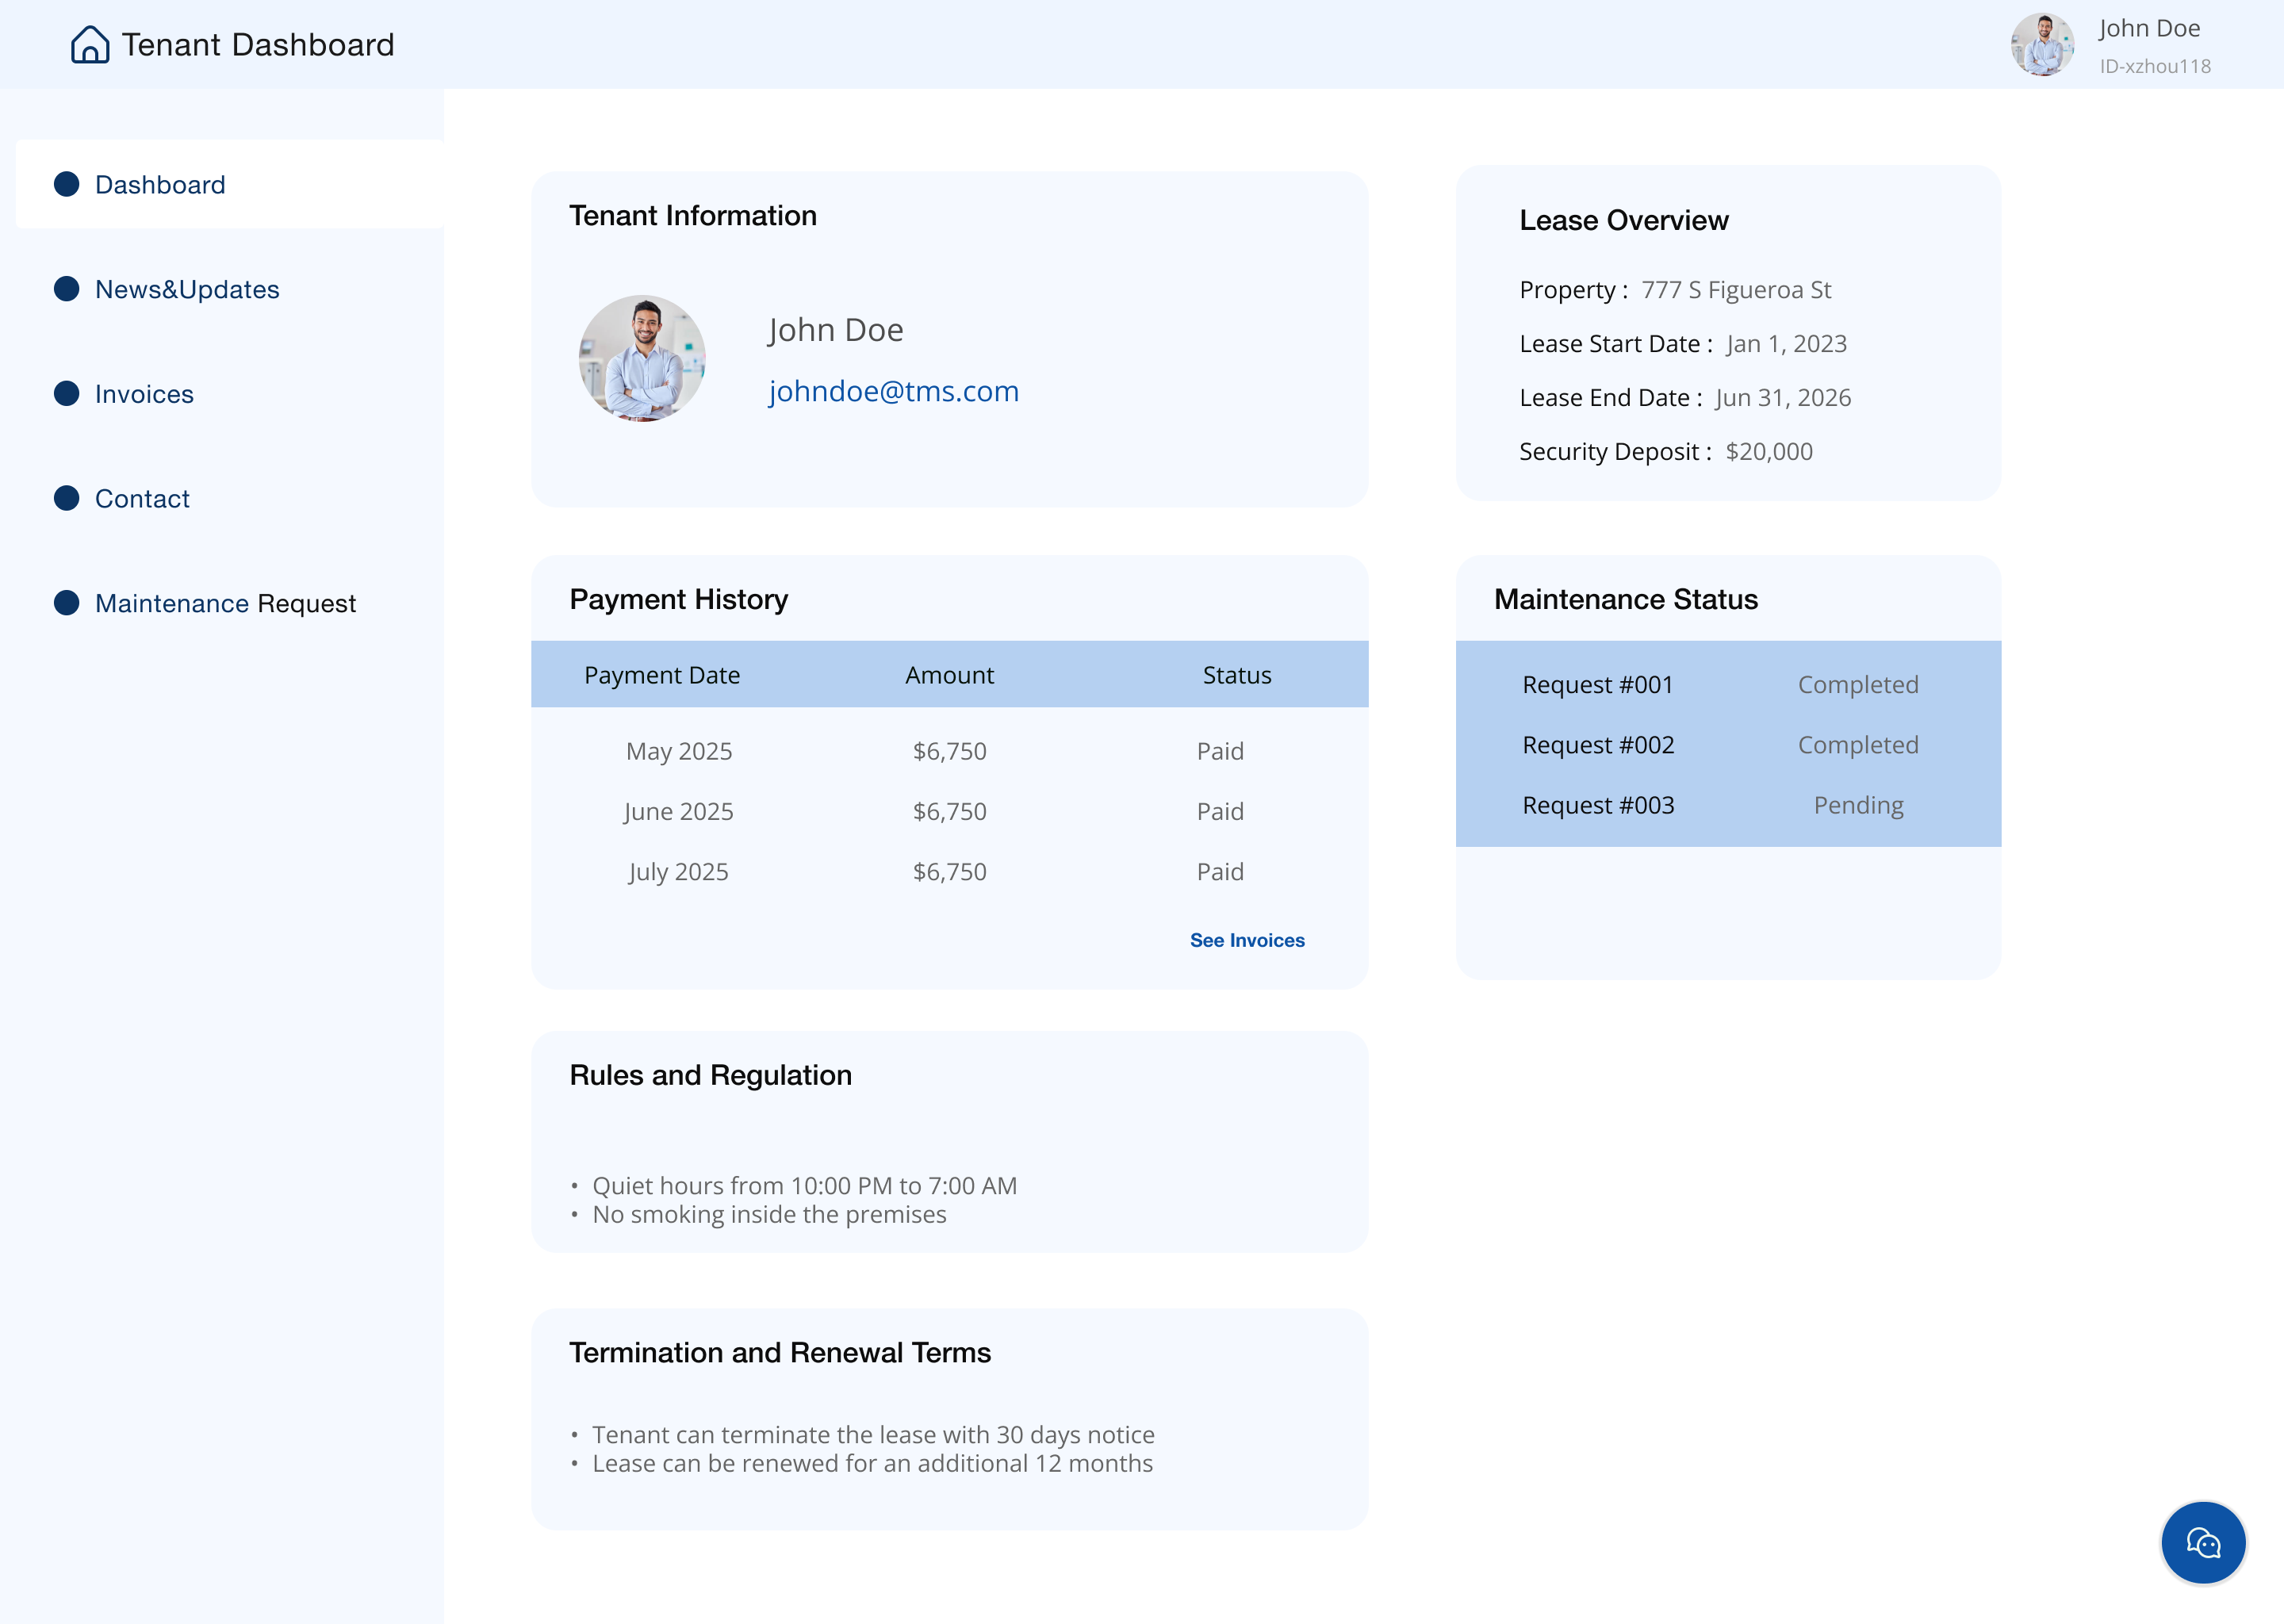Open the chat support bubble icon
This screenshot has width=2284, height=1624.
(2203, 1543)
